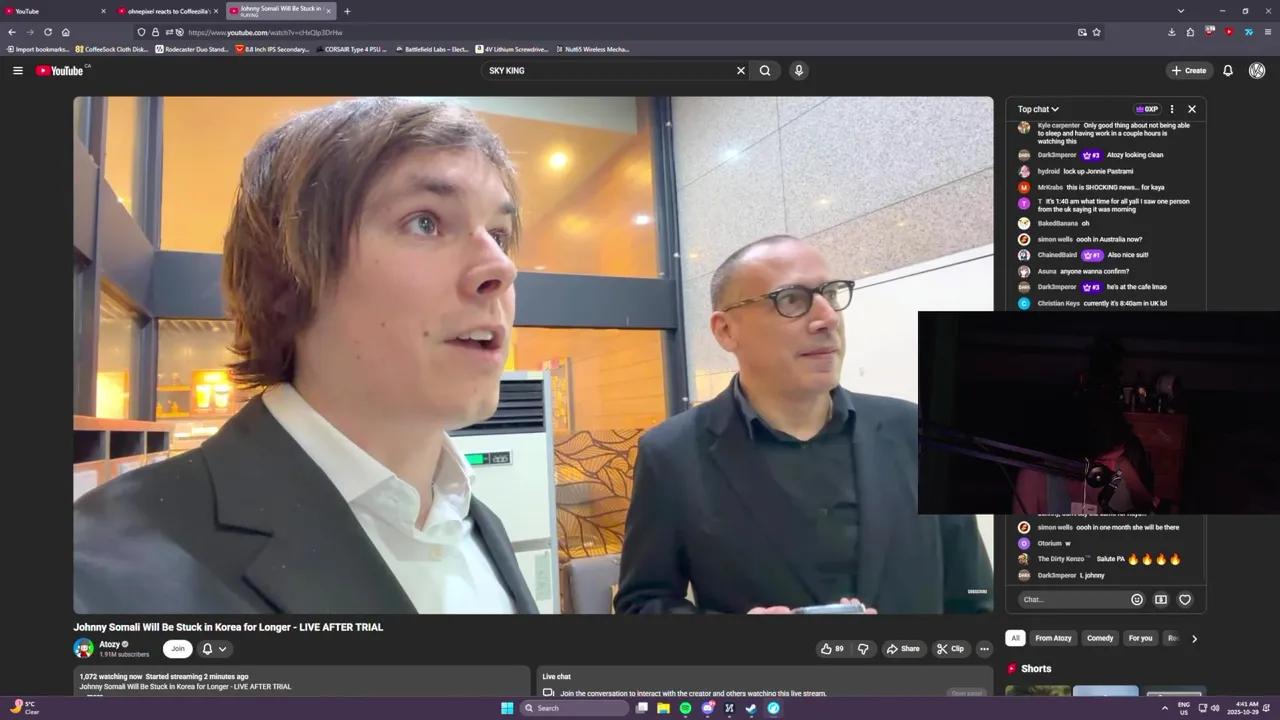This screenshot has width=1280, height=720.
Task: Open the Windows Start menu
Action: [x=507, y=708]
